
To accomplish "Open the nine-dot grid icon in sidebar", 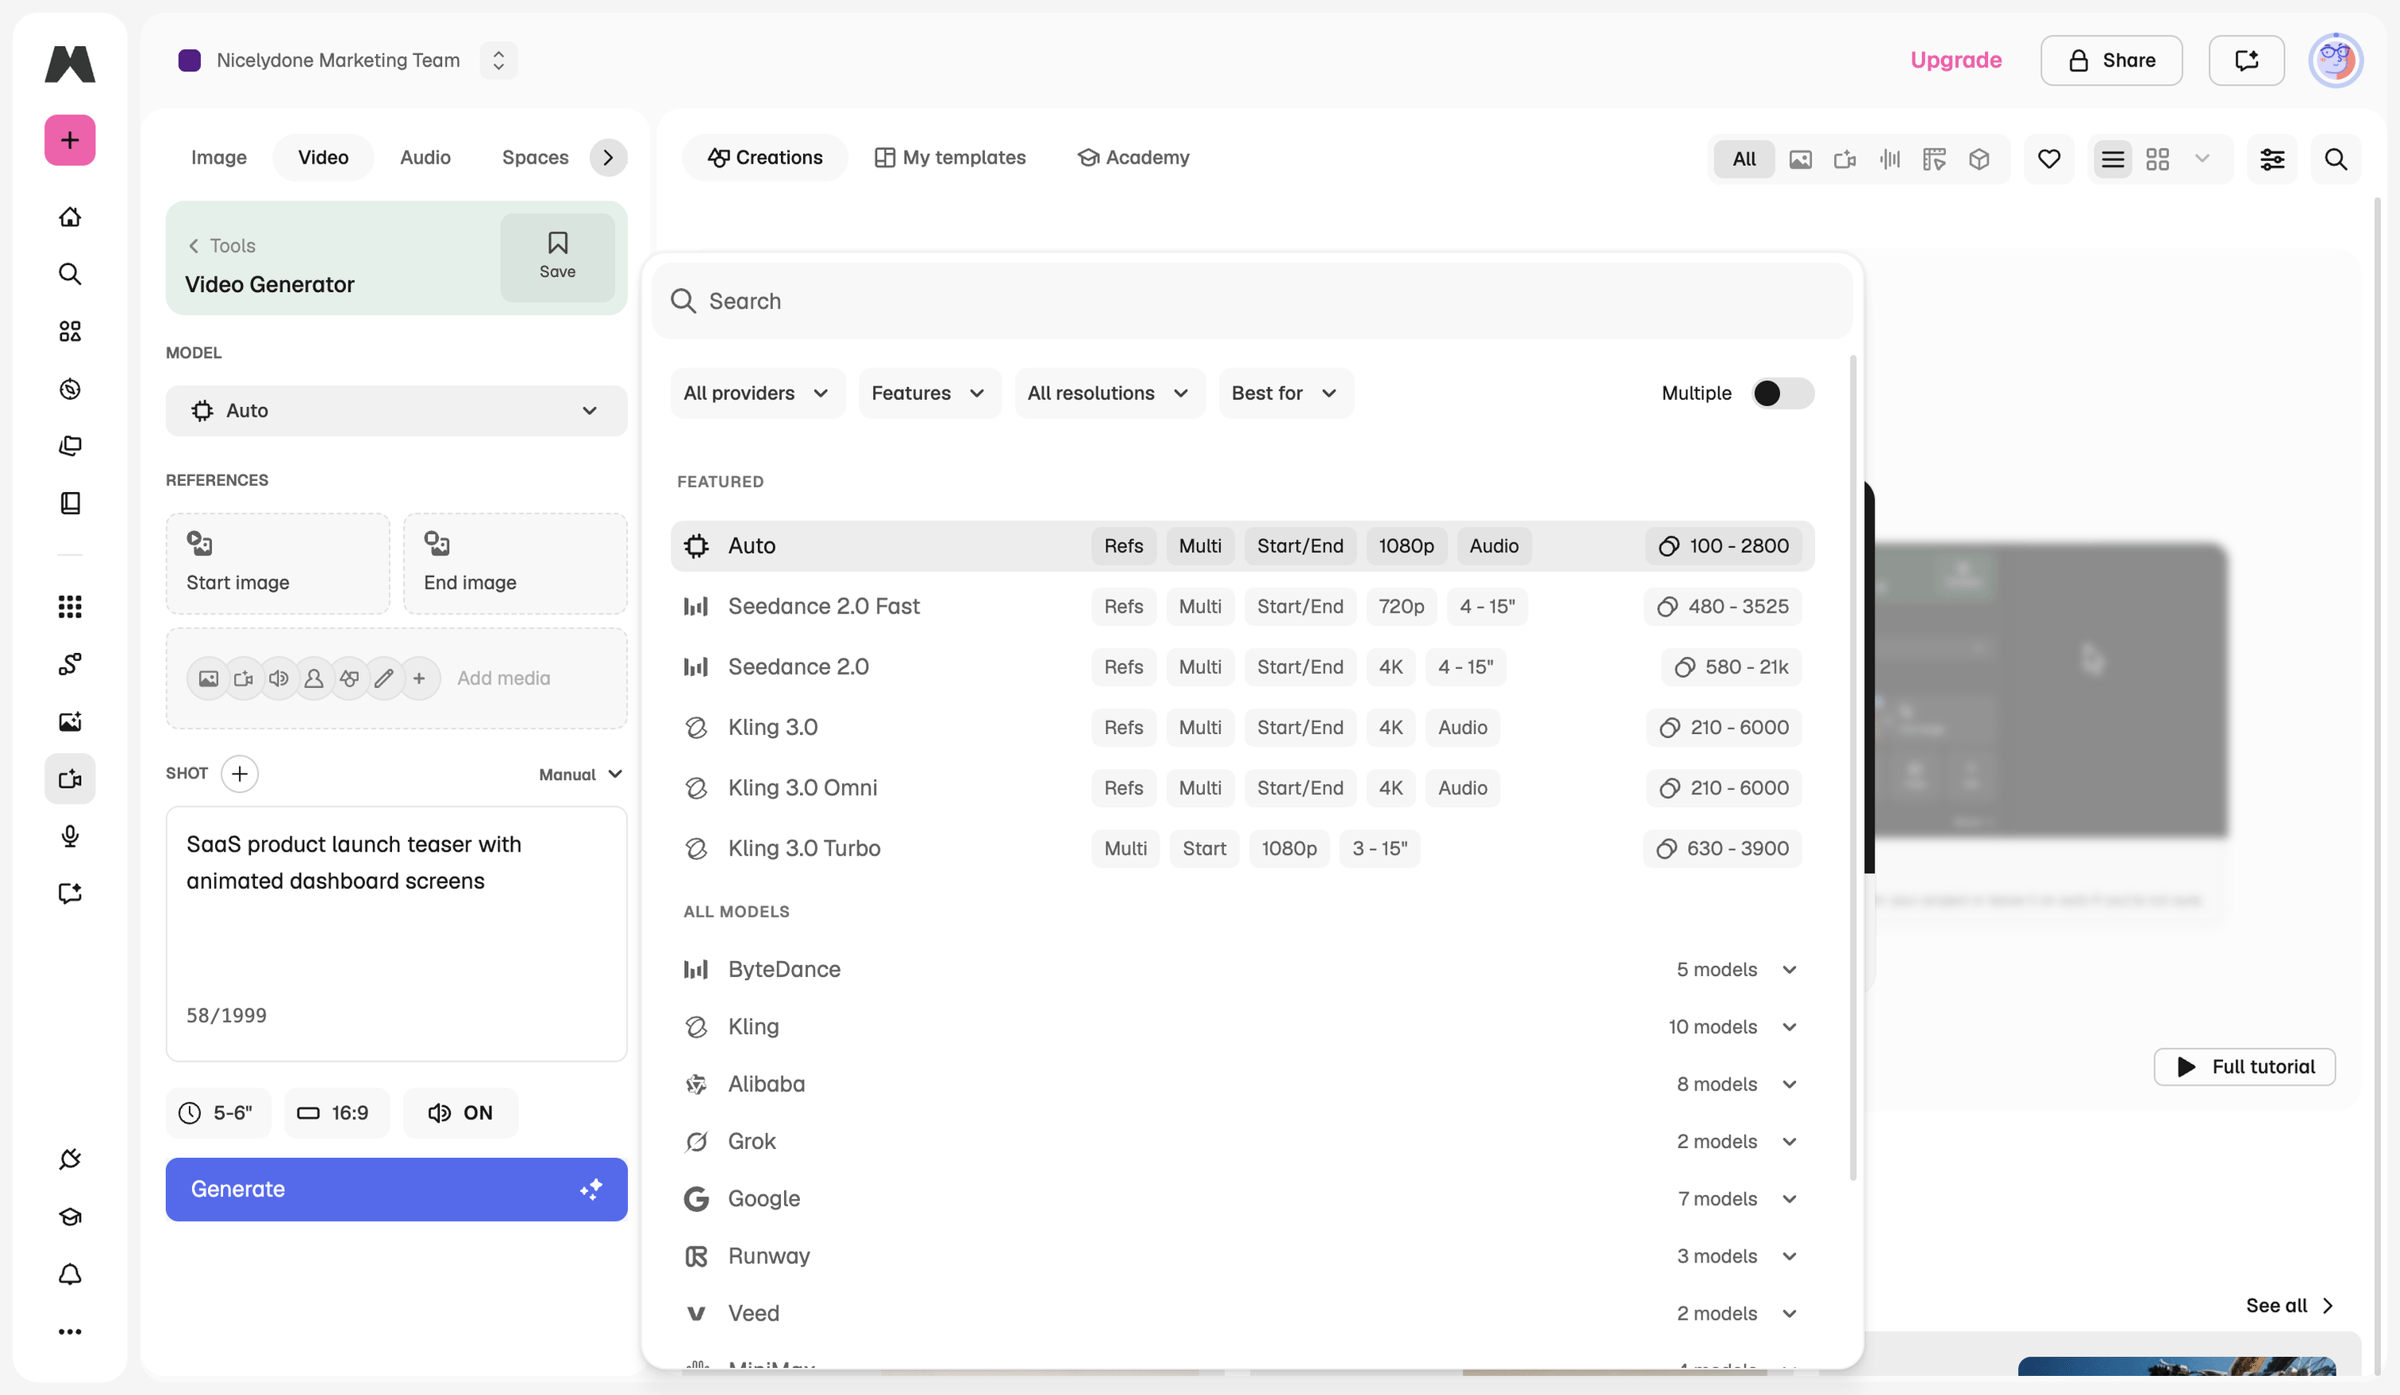I will pyautogui.click(x=70, y=607).
